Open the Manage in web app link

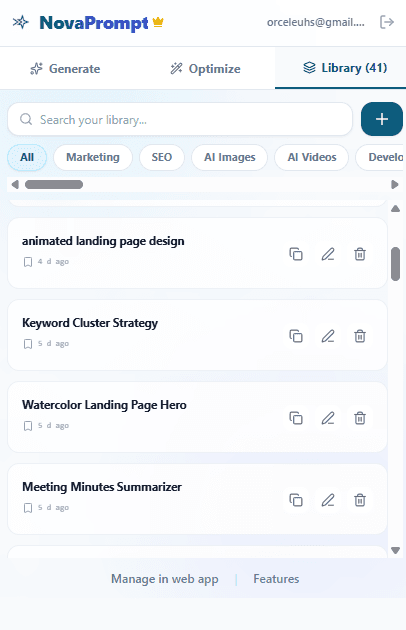point(165,579)
